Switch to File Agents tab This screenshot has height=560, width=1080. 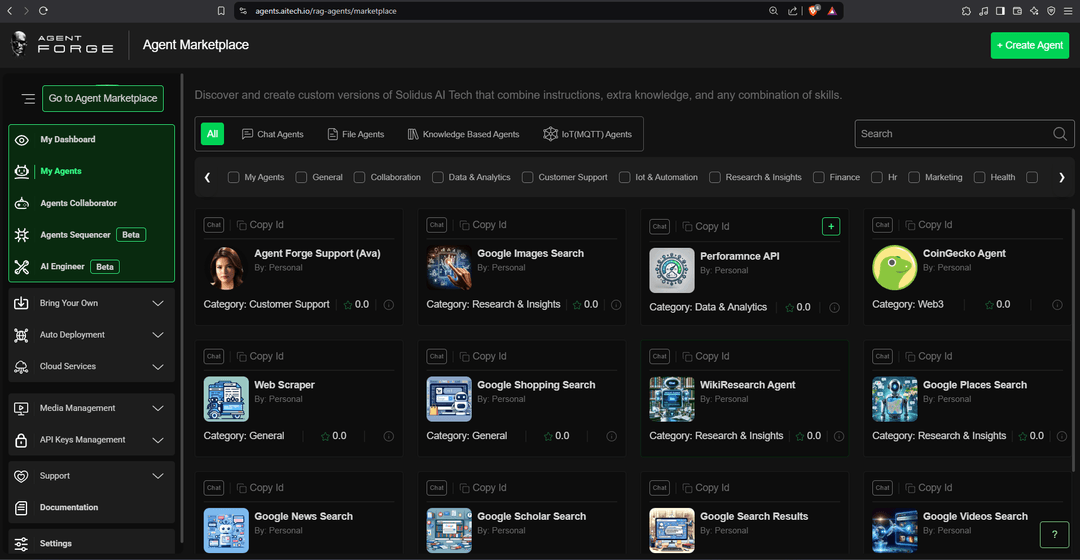(x=355, y=134)
